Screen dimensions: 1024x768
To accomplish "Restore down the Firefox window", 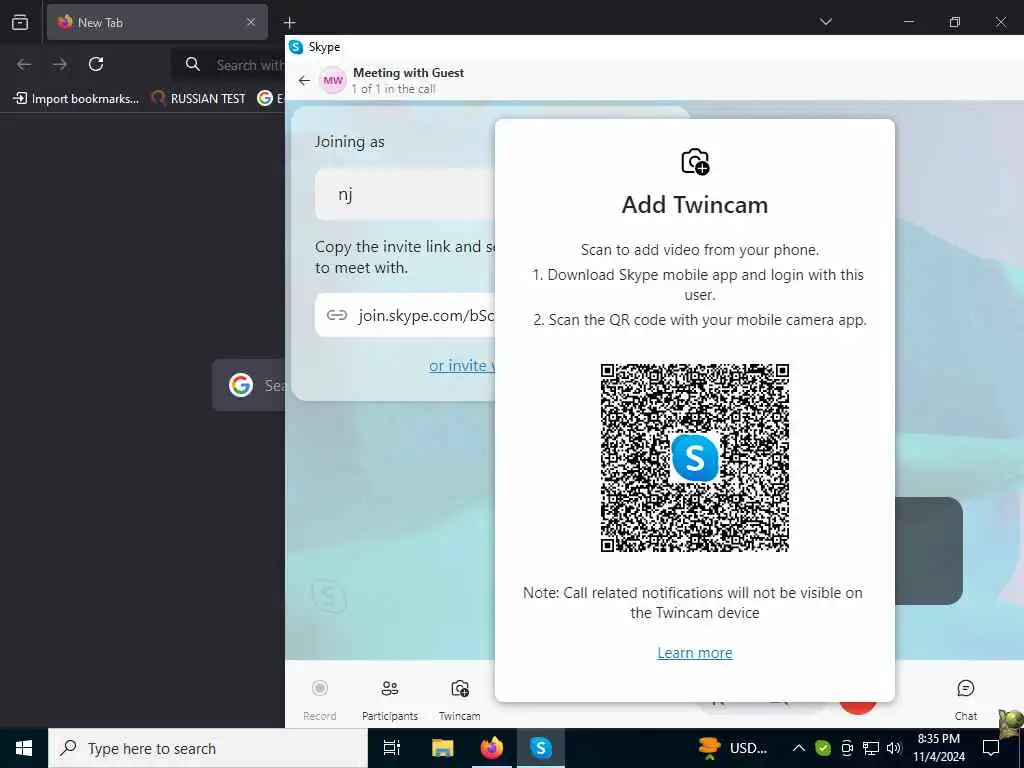I will pos(955,22).
